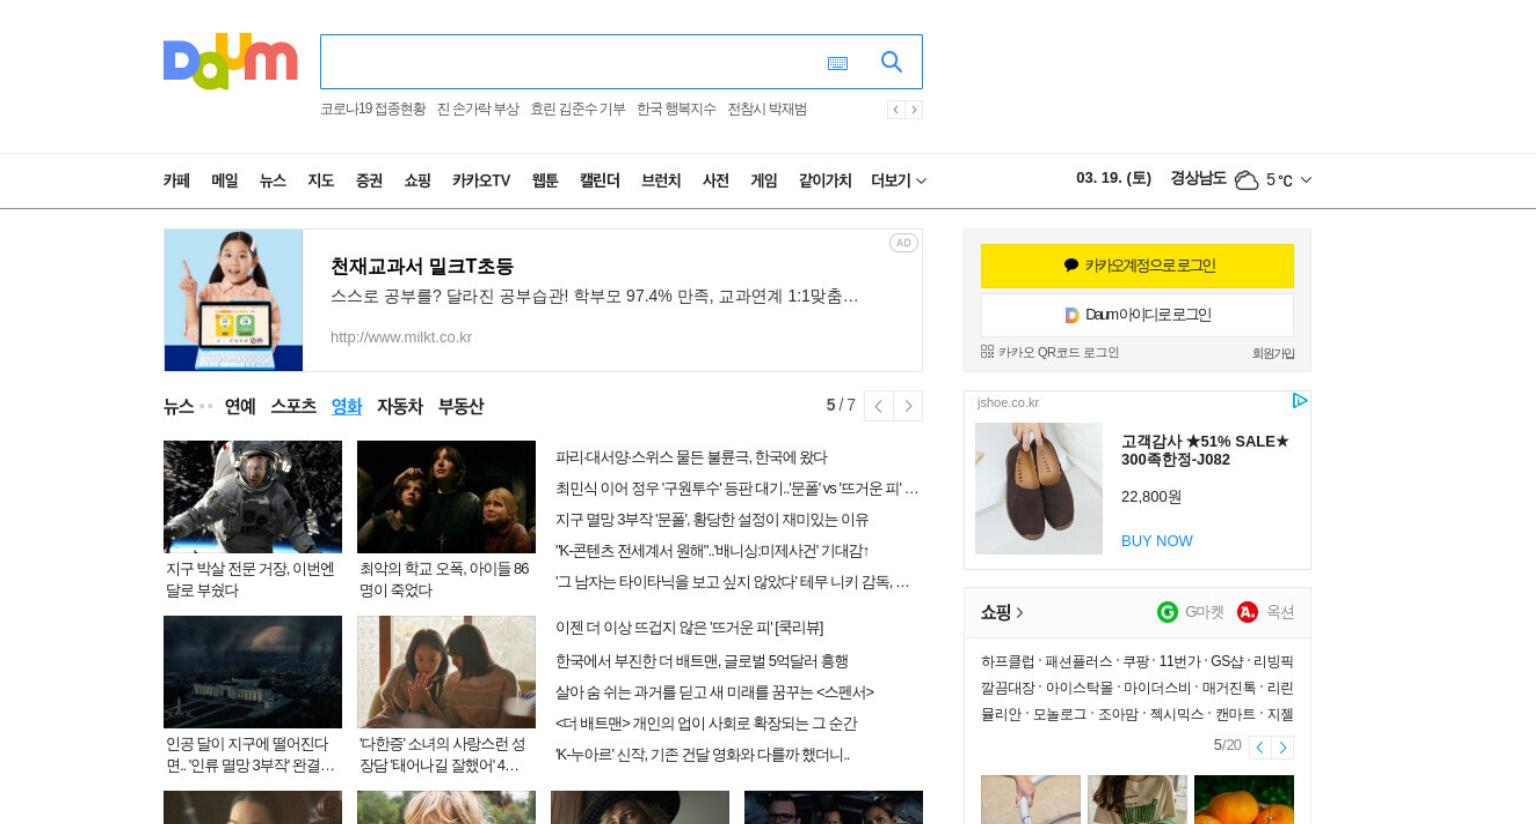Open the 사전 menu
Image resolution: width=1536 pixels, height=824 pixels.
click(x=716, y=181)
